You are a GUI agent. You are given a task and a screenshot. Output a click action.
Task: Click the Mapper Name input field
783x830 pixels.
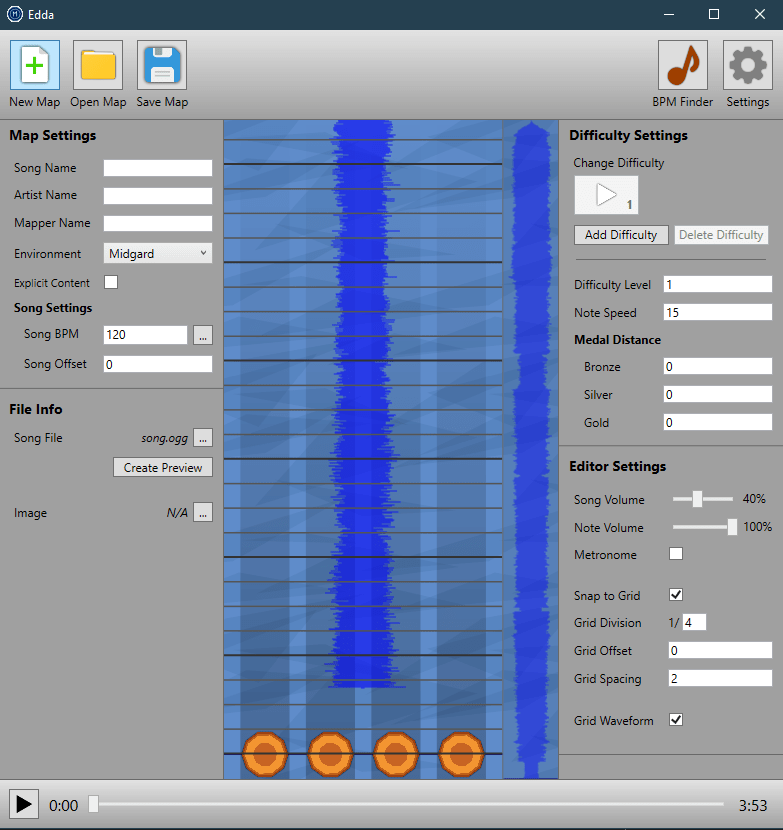158,223
